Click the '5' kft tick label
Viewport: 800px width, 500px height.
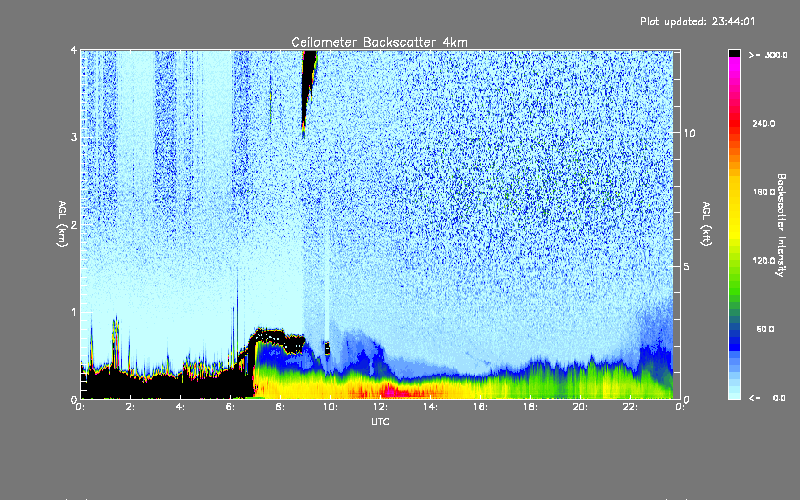point(687,266)
